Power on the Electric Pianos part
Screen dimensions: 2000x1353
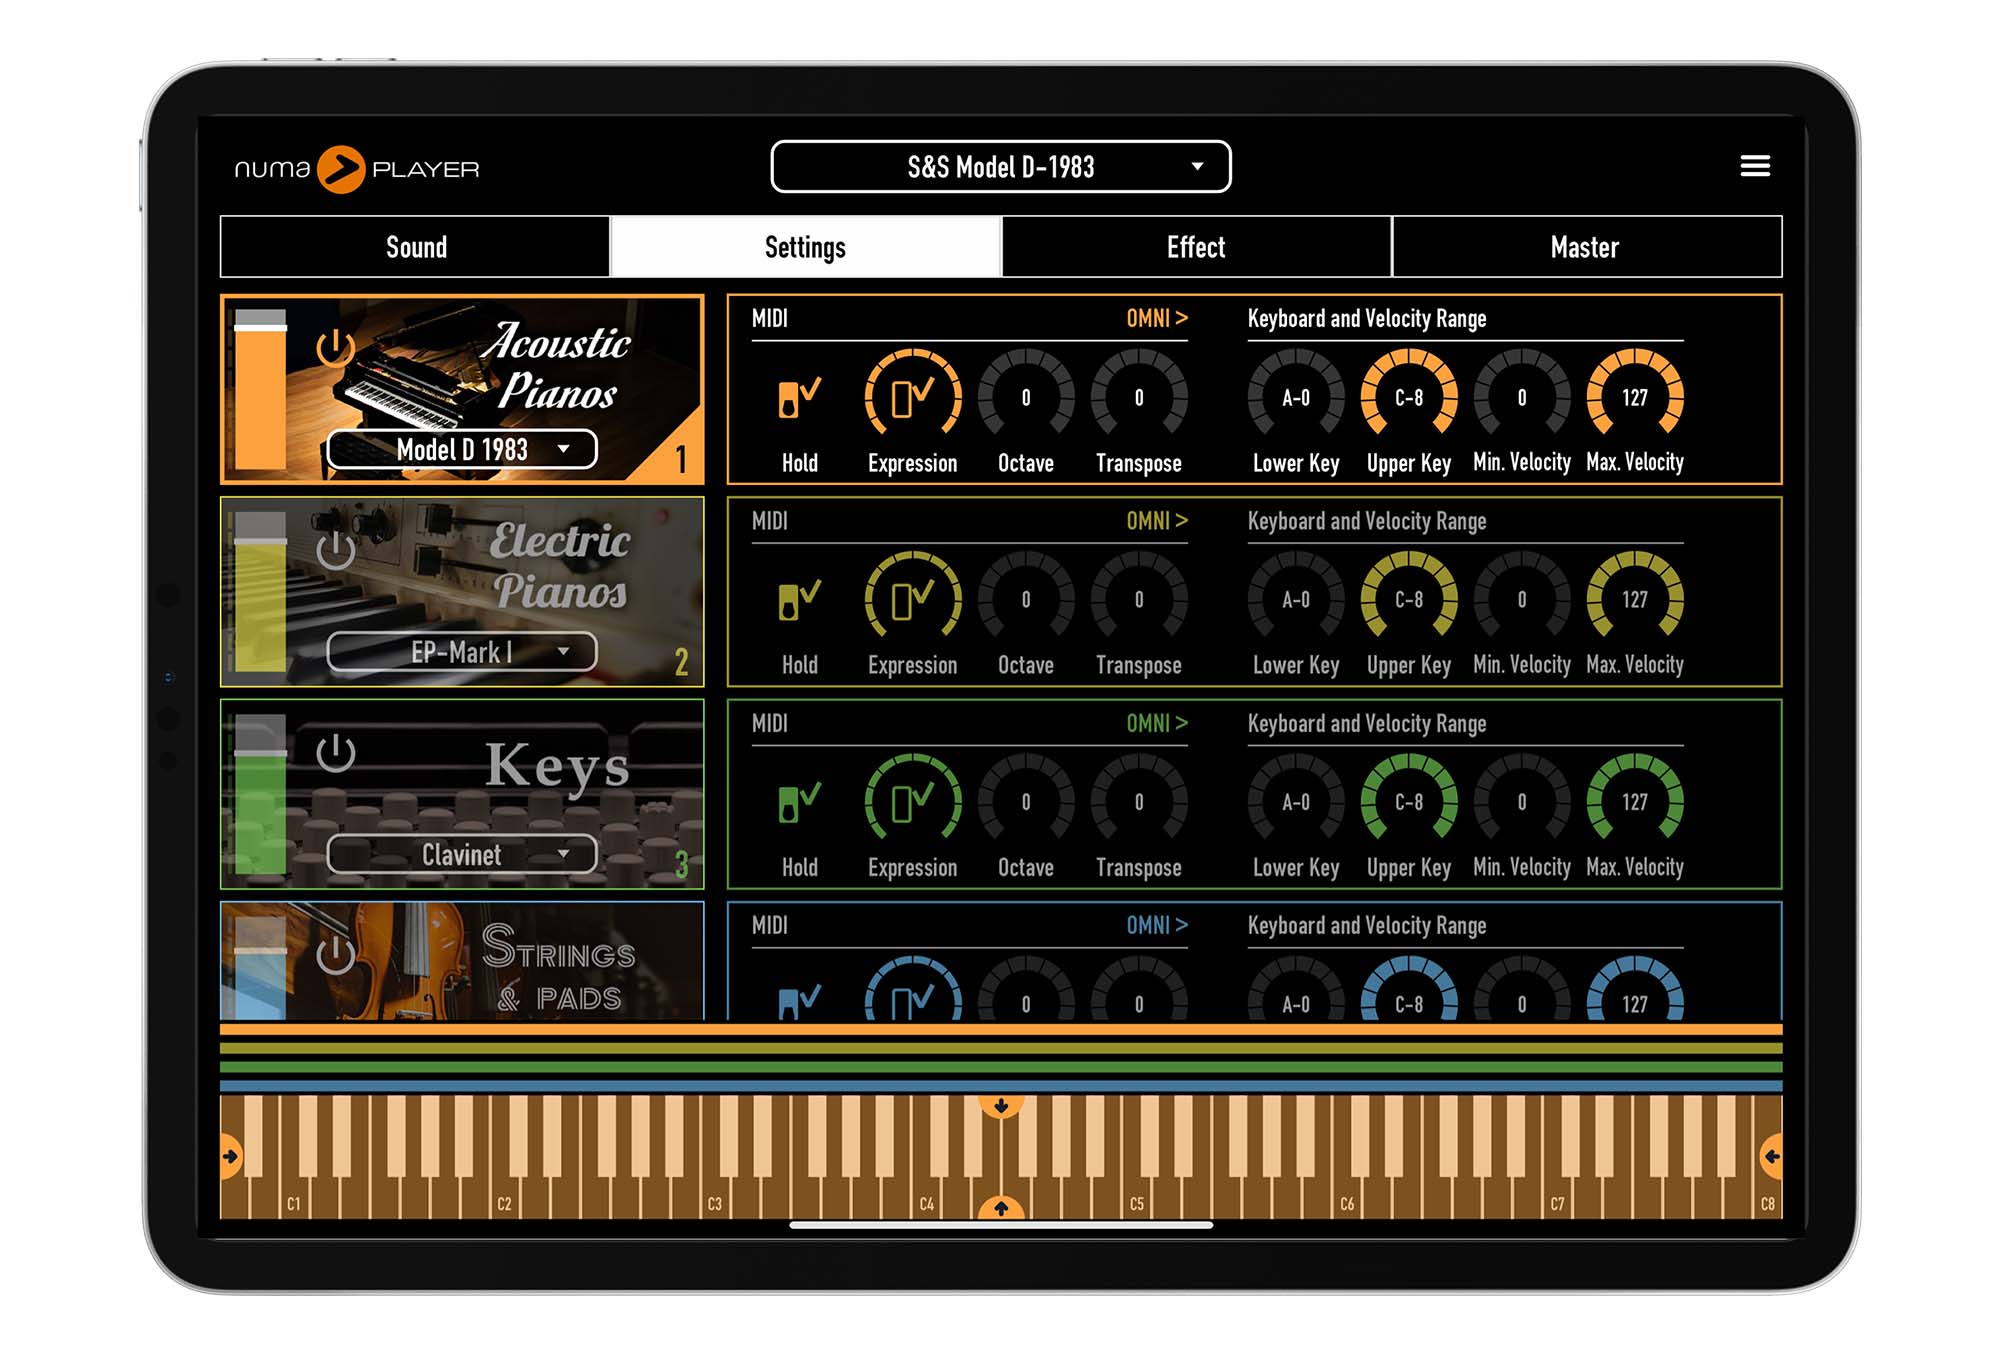[335, 550]
